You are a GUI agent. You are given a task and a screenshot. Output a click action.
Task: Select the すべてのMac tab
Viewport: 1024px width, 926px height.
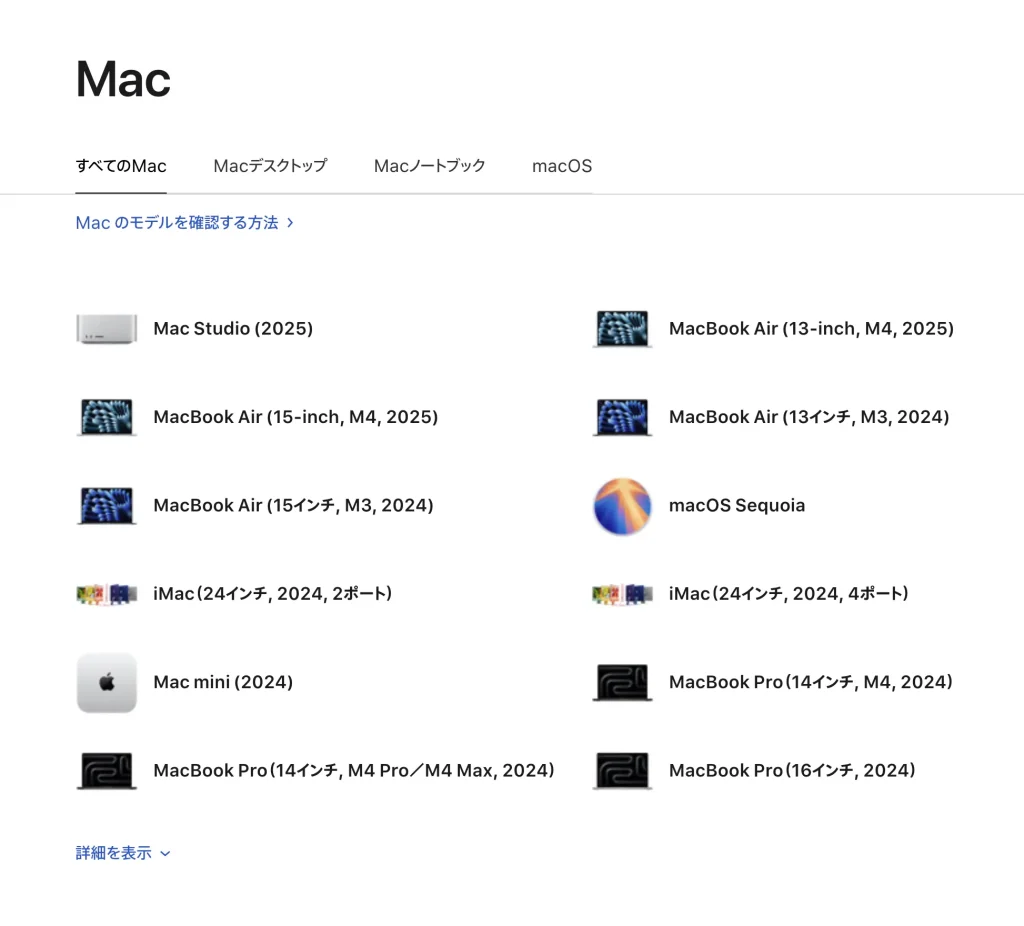[121, 166]
